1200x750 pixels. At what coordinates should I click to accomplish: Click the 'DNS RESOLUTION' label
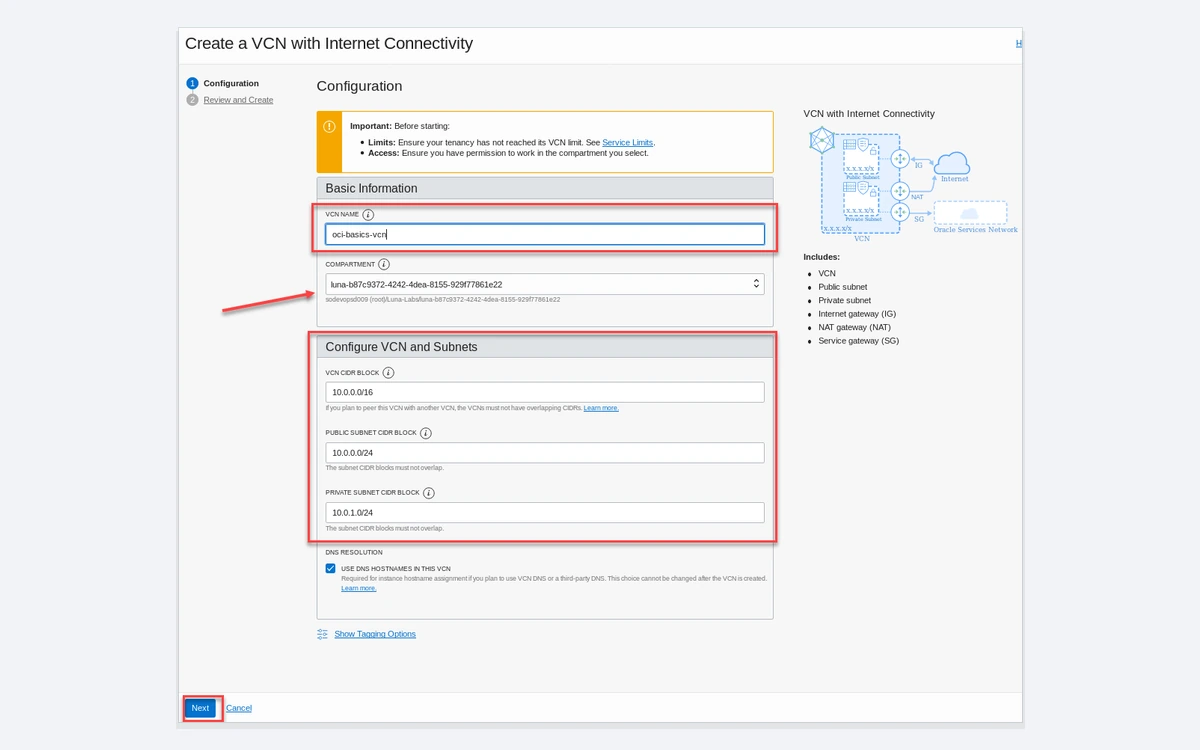point(354,552)
